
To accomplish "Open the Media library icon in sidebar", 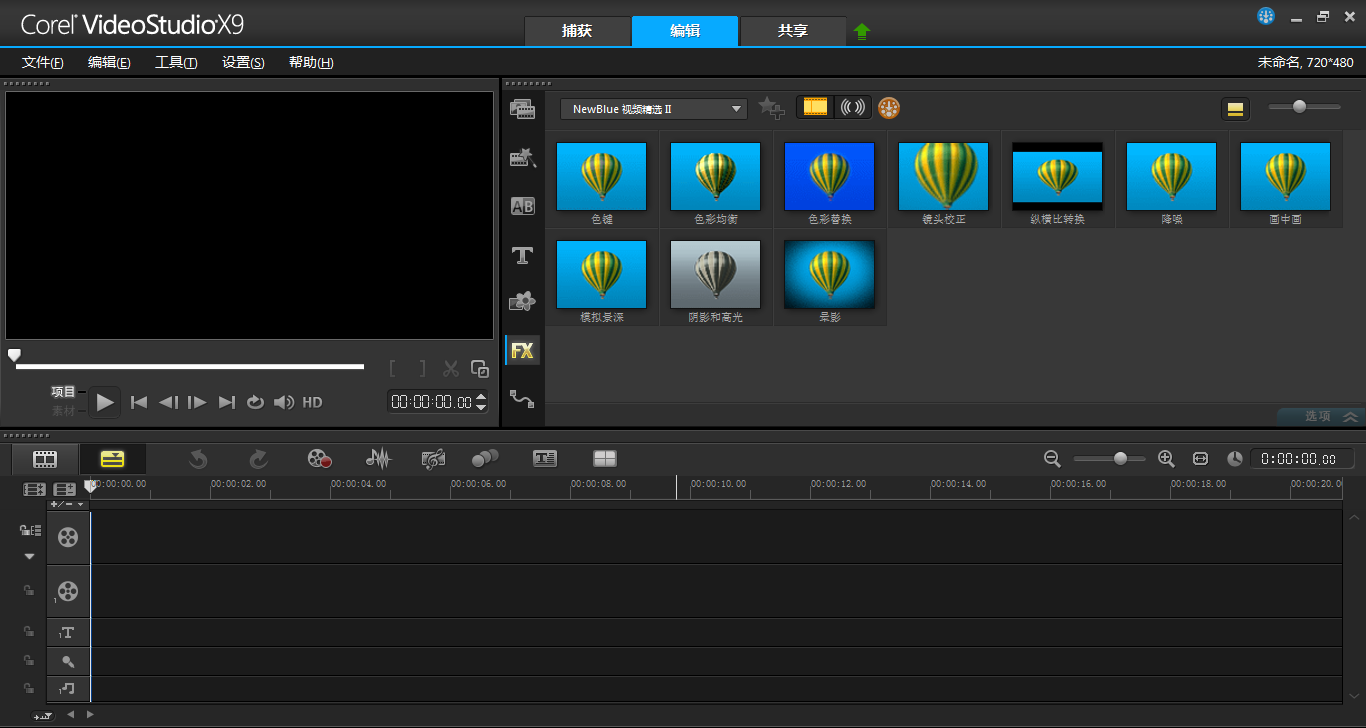I will point(522,109).
